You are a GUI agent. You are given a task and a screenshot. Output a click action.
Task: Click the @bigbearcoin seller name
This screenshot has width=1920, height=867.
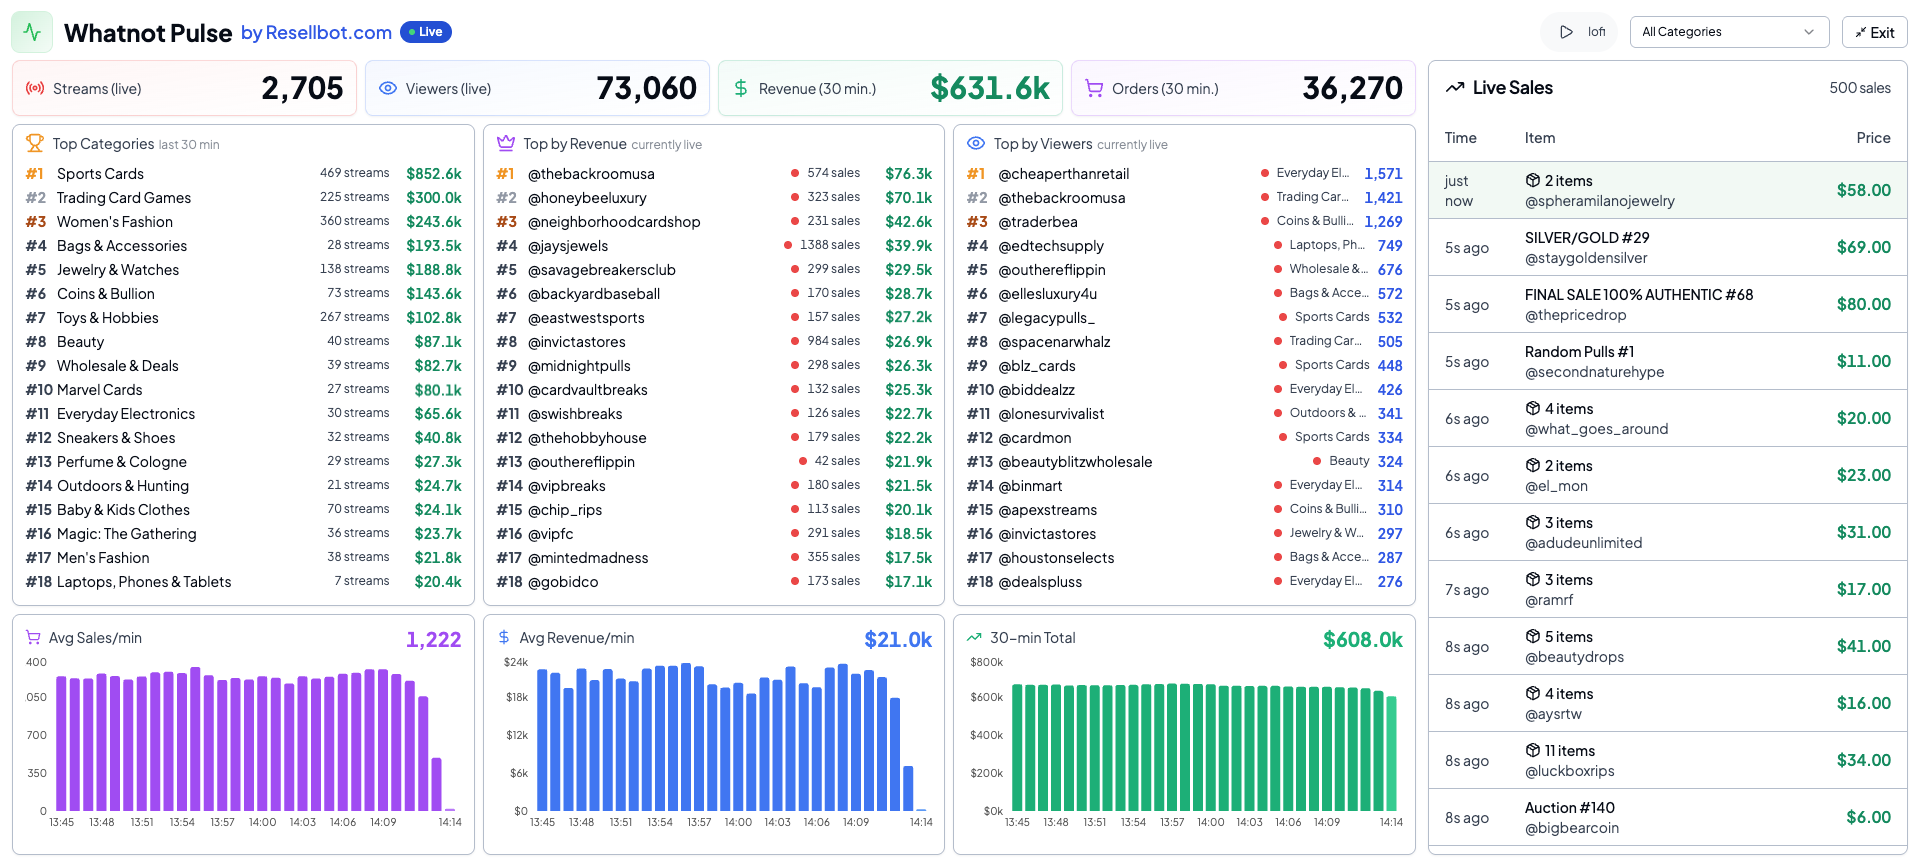[1571, 828]
